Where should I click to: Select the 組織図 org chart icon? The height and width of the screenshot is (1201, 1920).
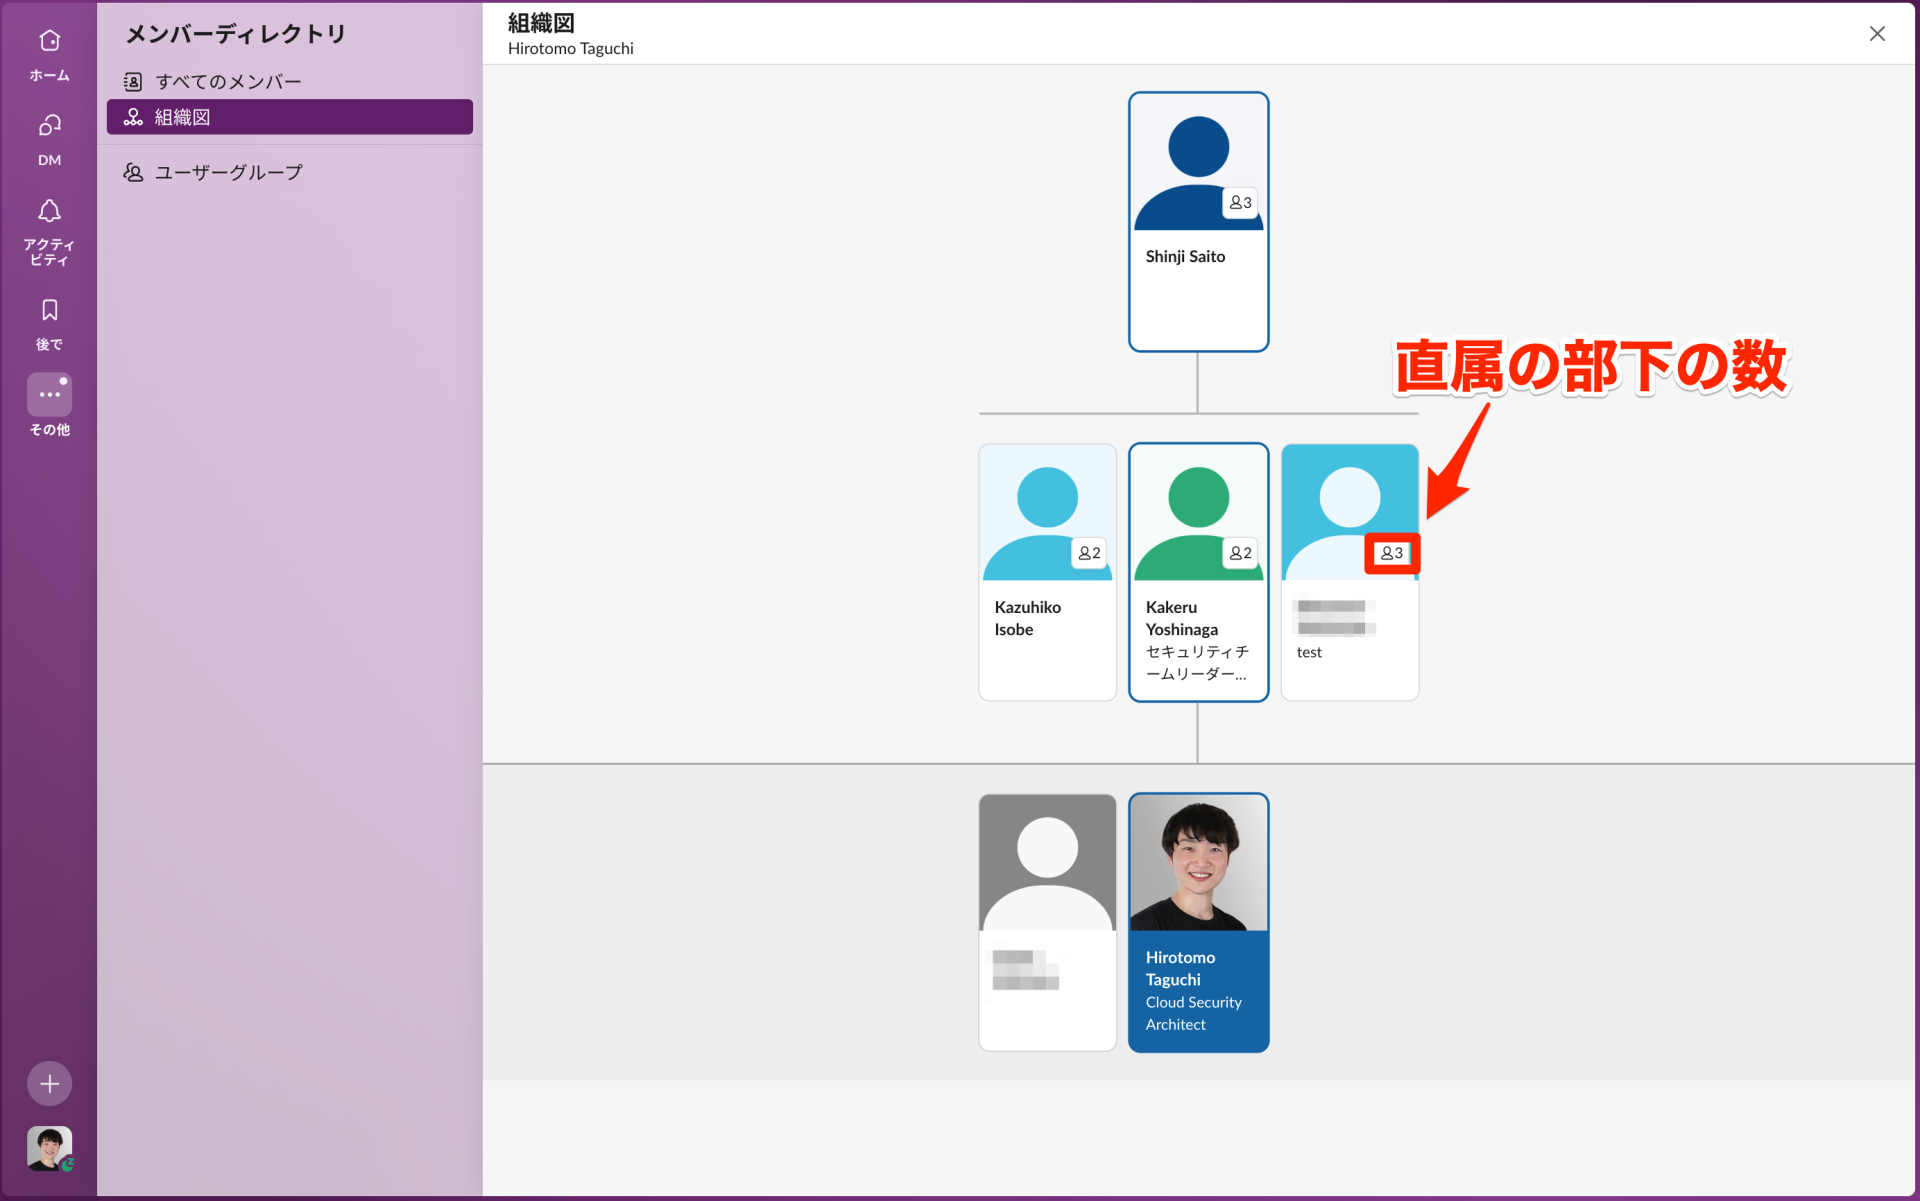click(x=133, y=117)
